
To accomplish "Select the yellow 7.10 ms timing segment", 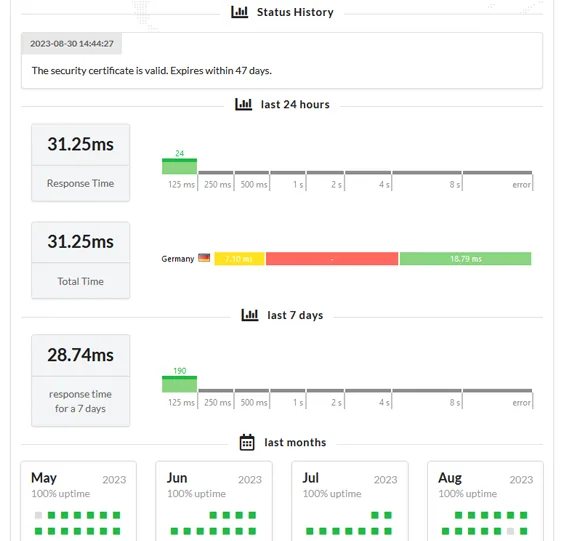I will point(239,259).
